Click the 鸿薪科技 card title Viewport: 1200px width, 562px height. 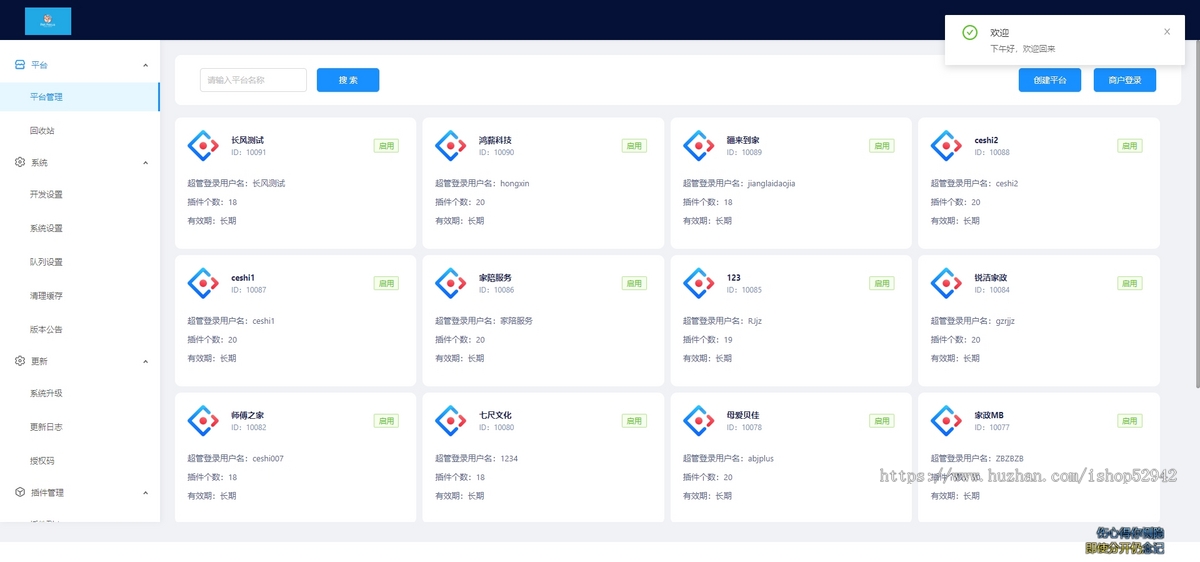[495, 140]
